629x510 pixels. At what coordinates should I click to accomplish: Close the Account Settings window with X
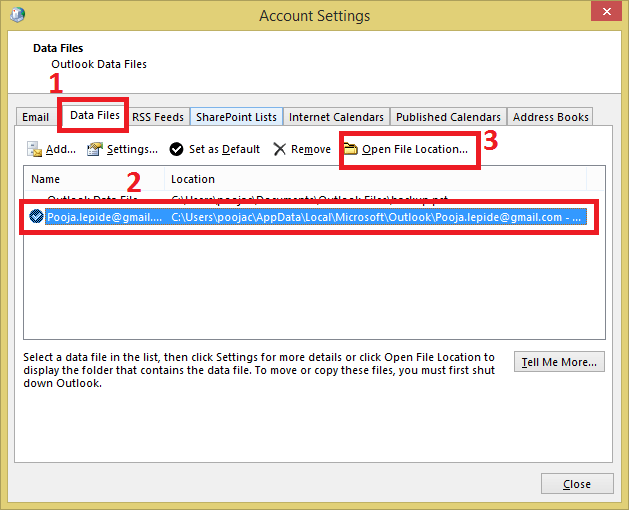[x=607, y=11]
